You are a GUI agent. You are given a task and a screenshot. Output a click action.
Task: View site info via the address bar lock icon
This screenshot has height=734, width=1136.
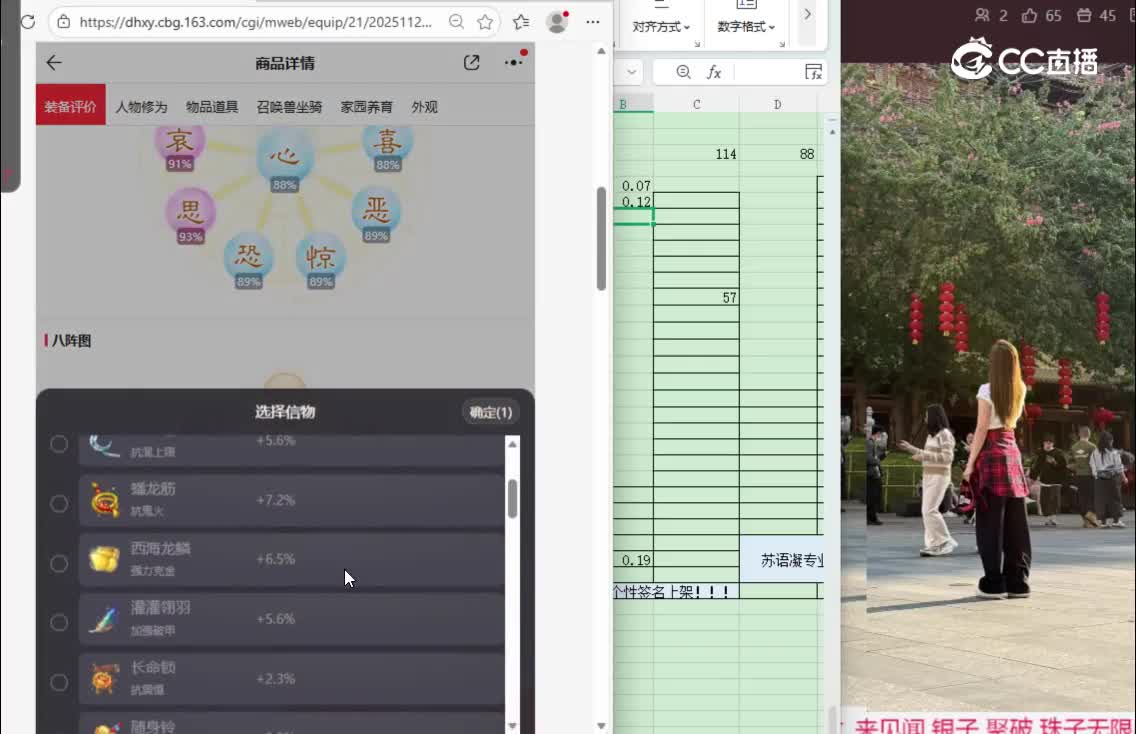click(x=64, y=22)
